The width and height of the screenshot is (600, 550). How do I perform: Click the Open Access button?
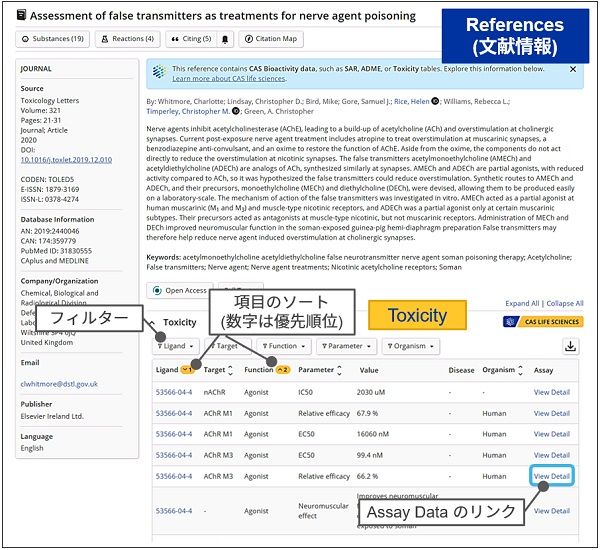click(180, 291)
